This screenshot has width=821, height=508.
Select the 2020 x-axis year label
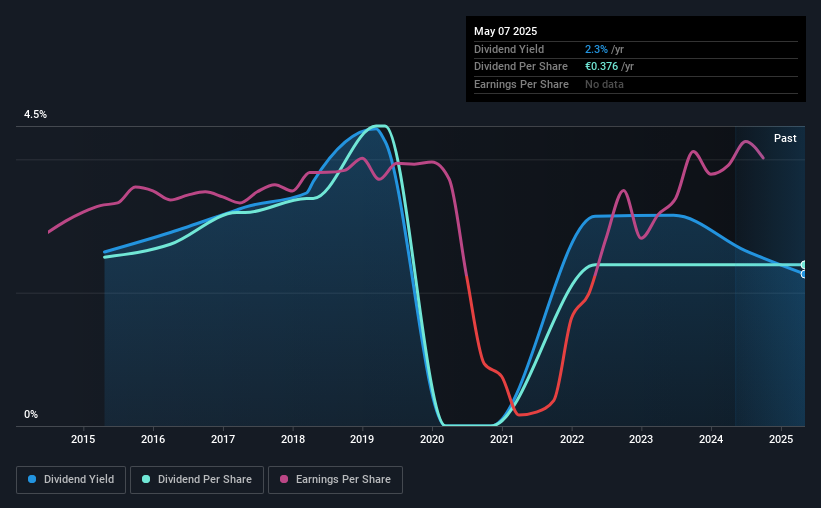pyautogui.click(x=432, y=439)
